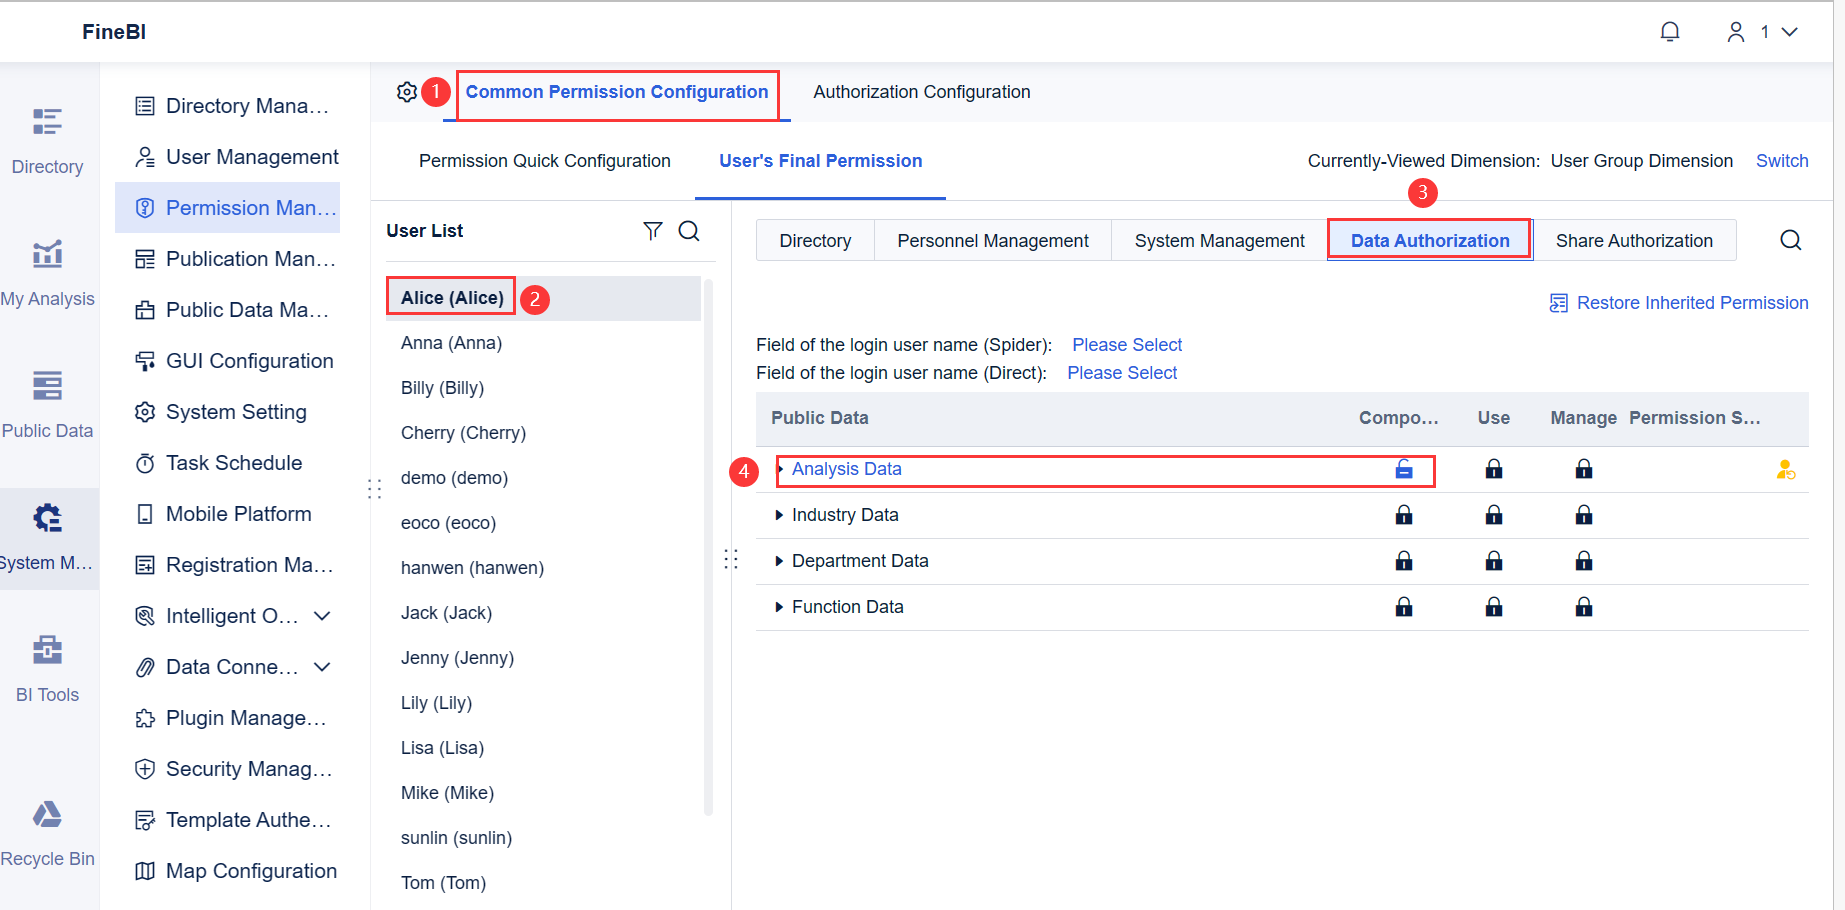Screen dimensions: 1845x910
Task: Open the Data Connection dropdown in the menu
Action: (x=322, y=666)
